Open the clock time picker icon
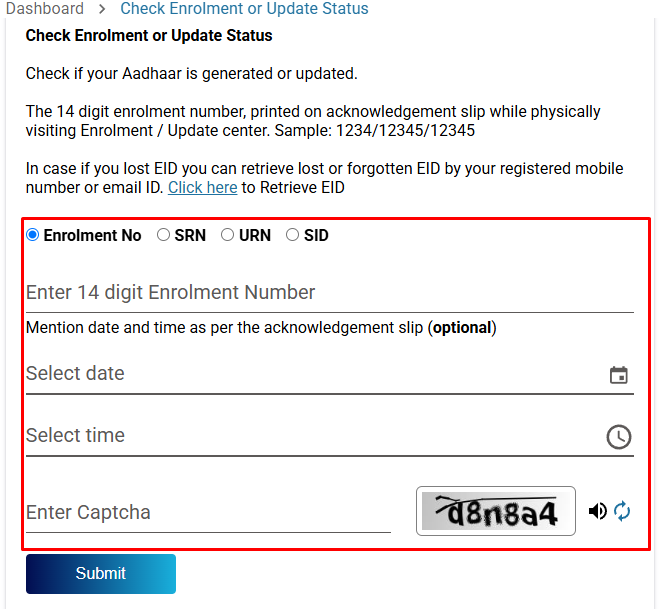The image size is (661, 609). (x=619, y=437)
